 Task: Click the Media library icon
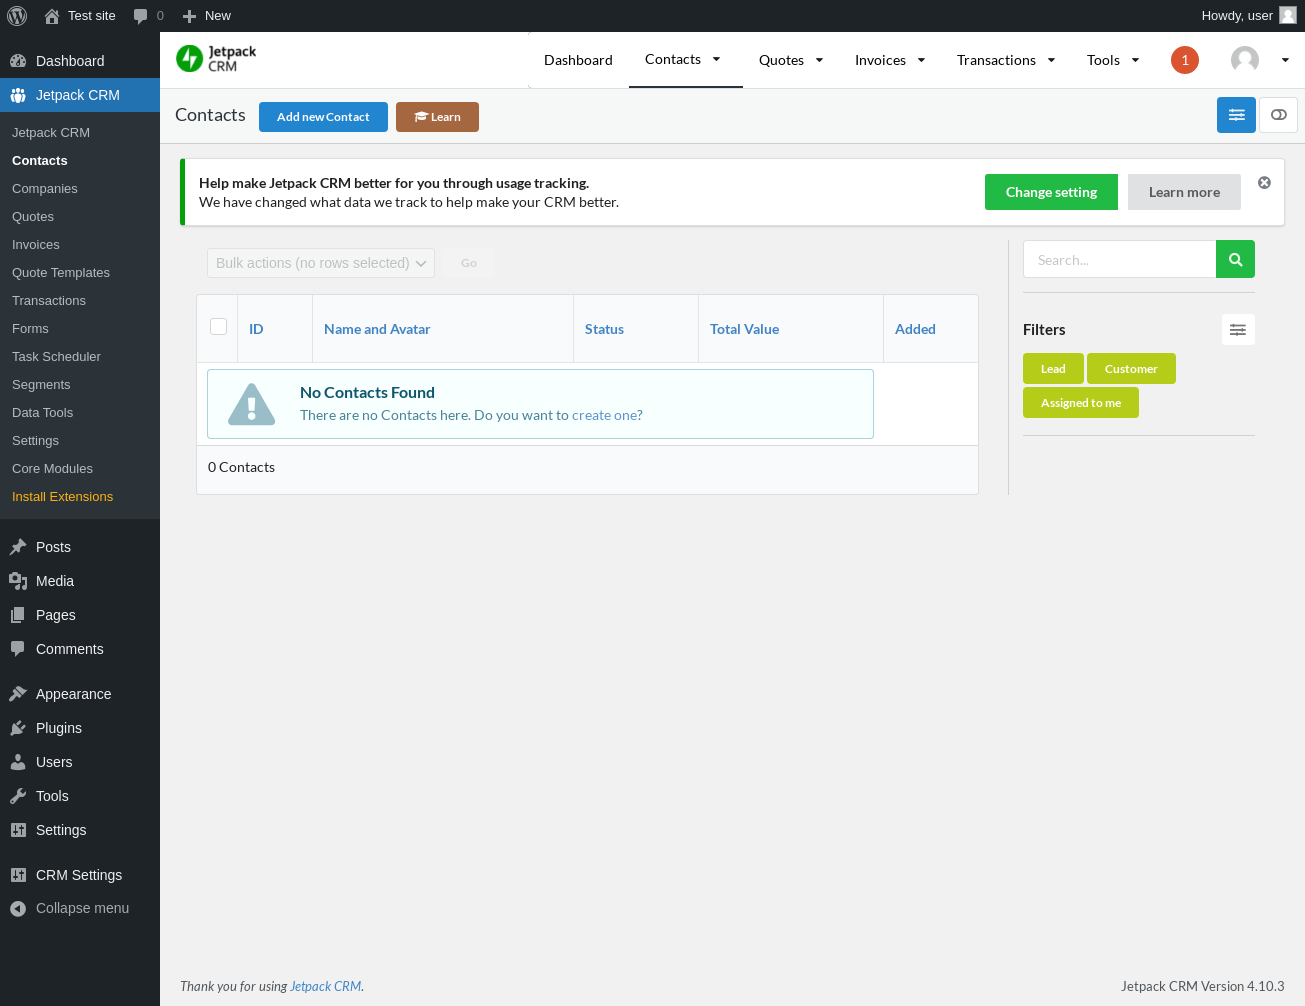pyautogui.click(x=18, y=581)
